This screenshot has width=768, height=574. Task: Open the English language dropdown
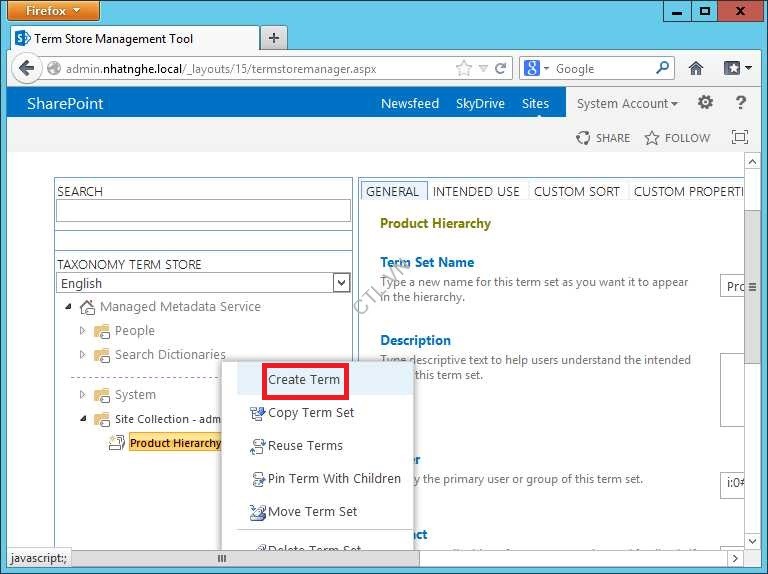coord(341,283)
